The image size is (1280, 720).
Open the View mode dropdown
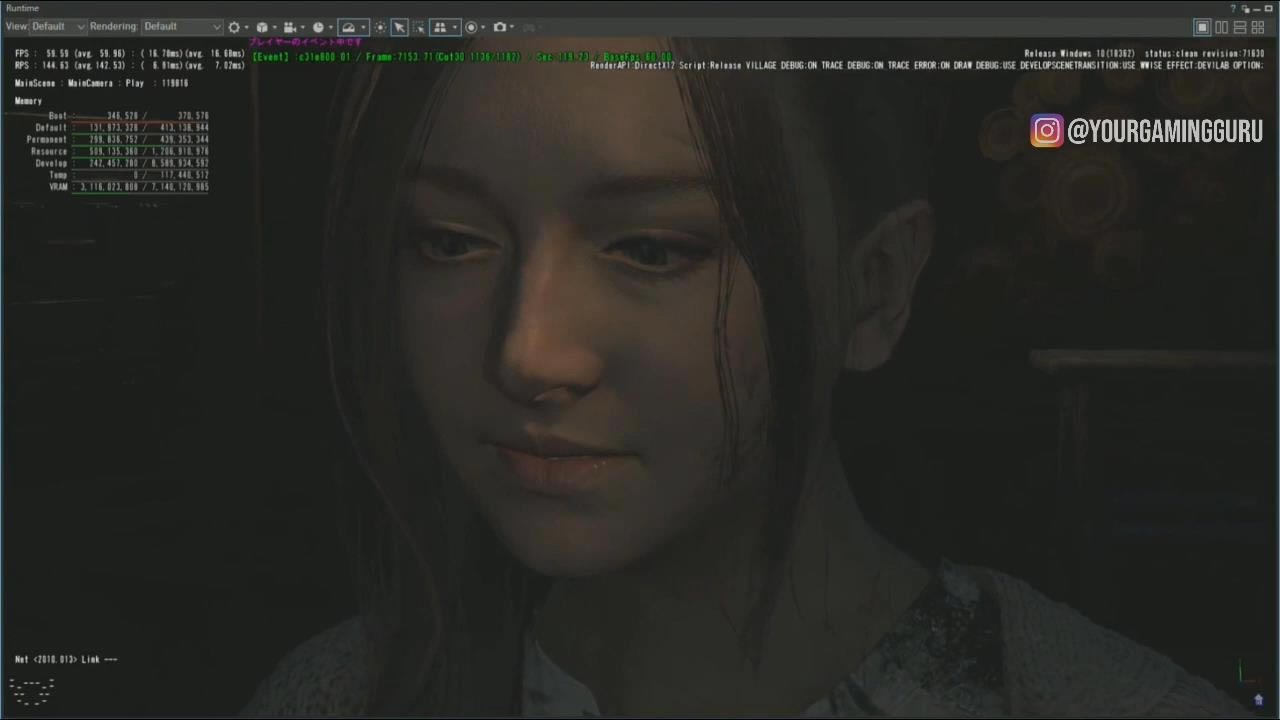57,27
